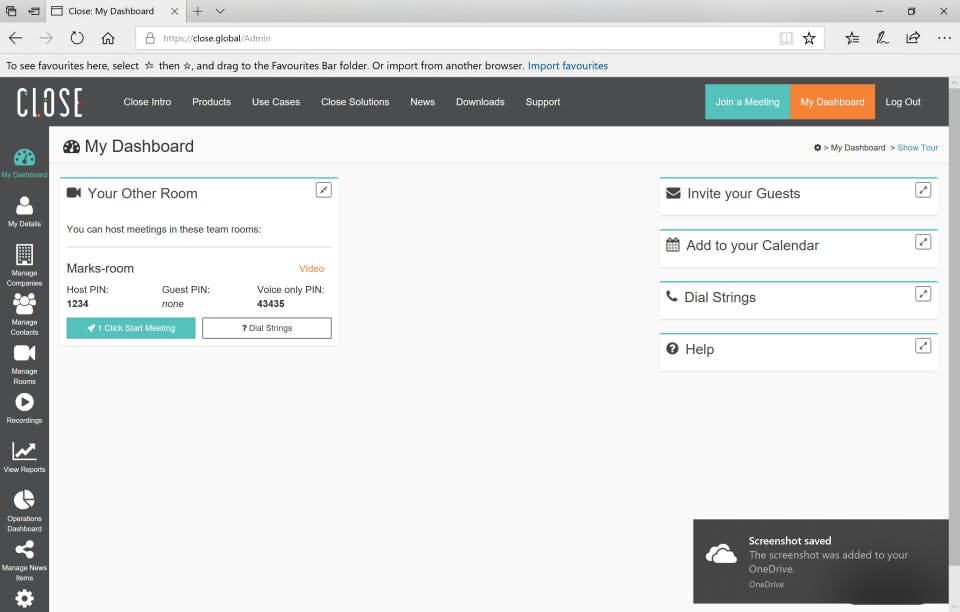The image size is (960, 612).
Task: Click Import favourites link
Action: 568,65
